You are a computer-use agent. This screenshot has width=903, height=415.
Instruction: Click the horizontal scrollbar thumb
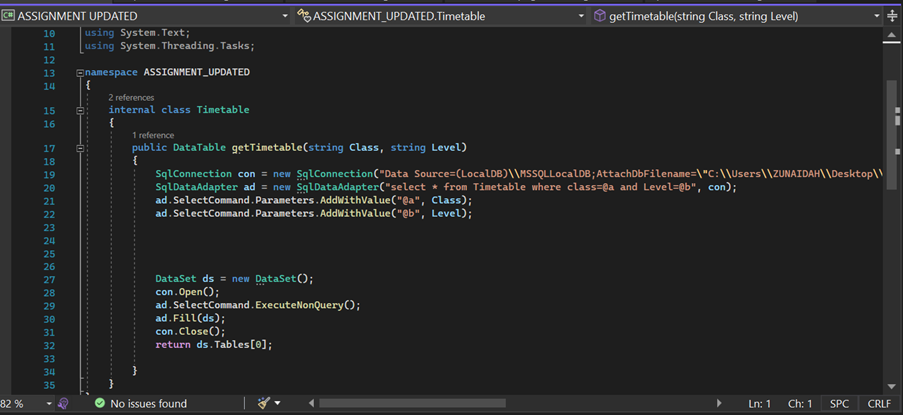point(412,403)
